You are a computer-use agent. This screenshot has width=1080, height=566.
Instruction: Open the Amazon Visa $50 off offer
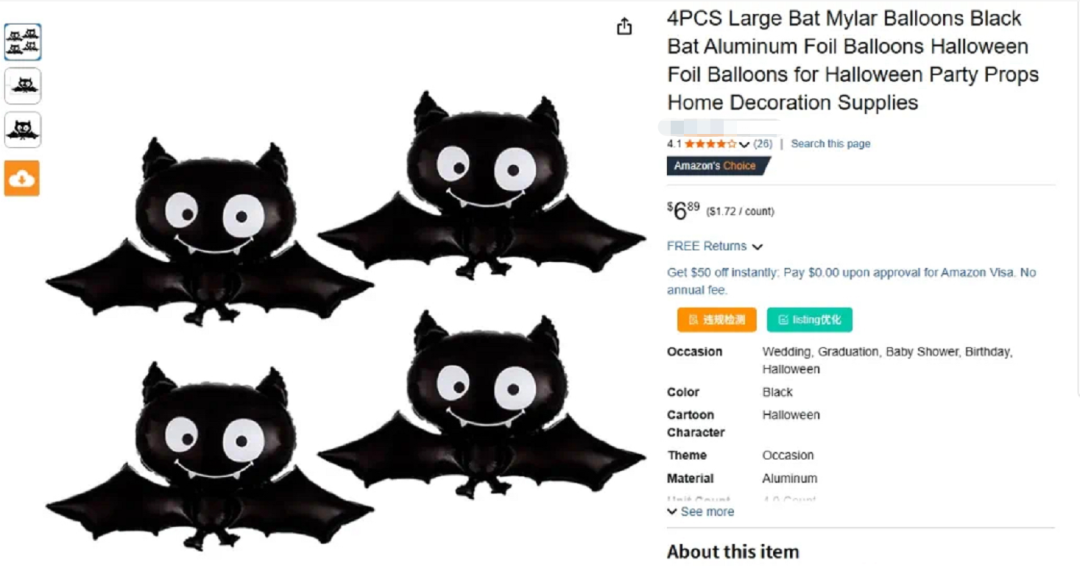851,281
